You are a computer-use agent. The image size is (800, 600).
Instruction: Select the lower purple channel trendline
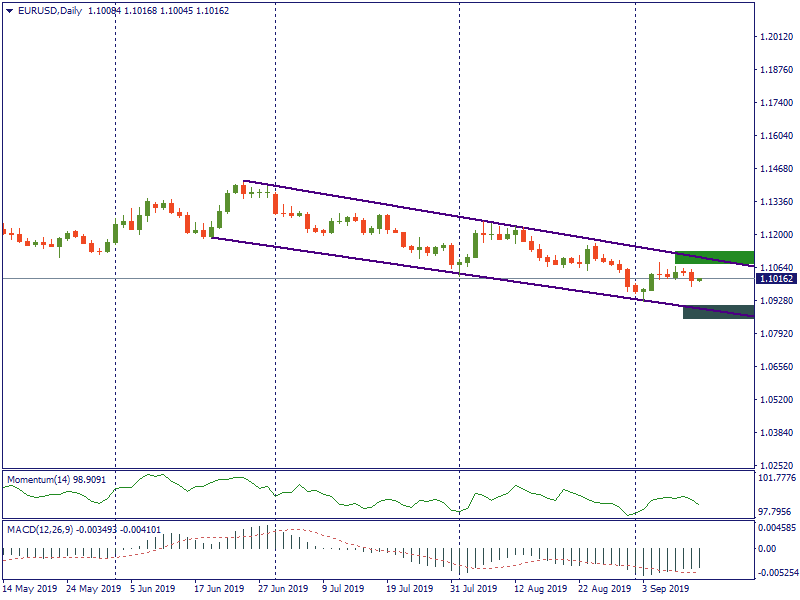click(x=400, y=264)
